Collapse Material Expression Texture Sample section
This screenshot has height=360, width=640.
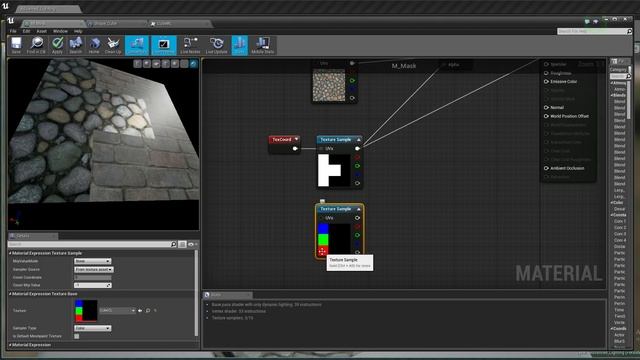pos(10,253)
